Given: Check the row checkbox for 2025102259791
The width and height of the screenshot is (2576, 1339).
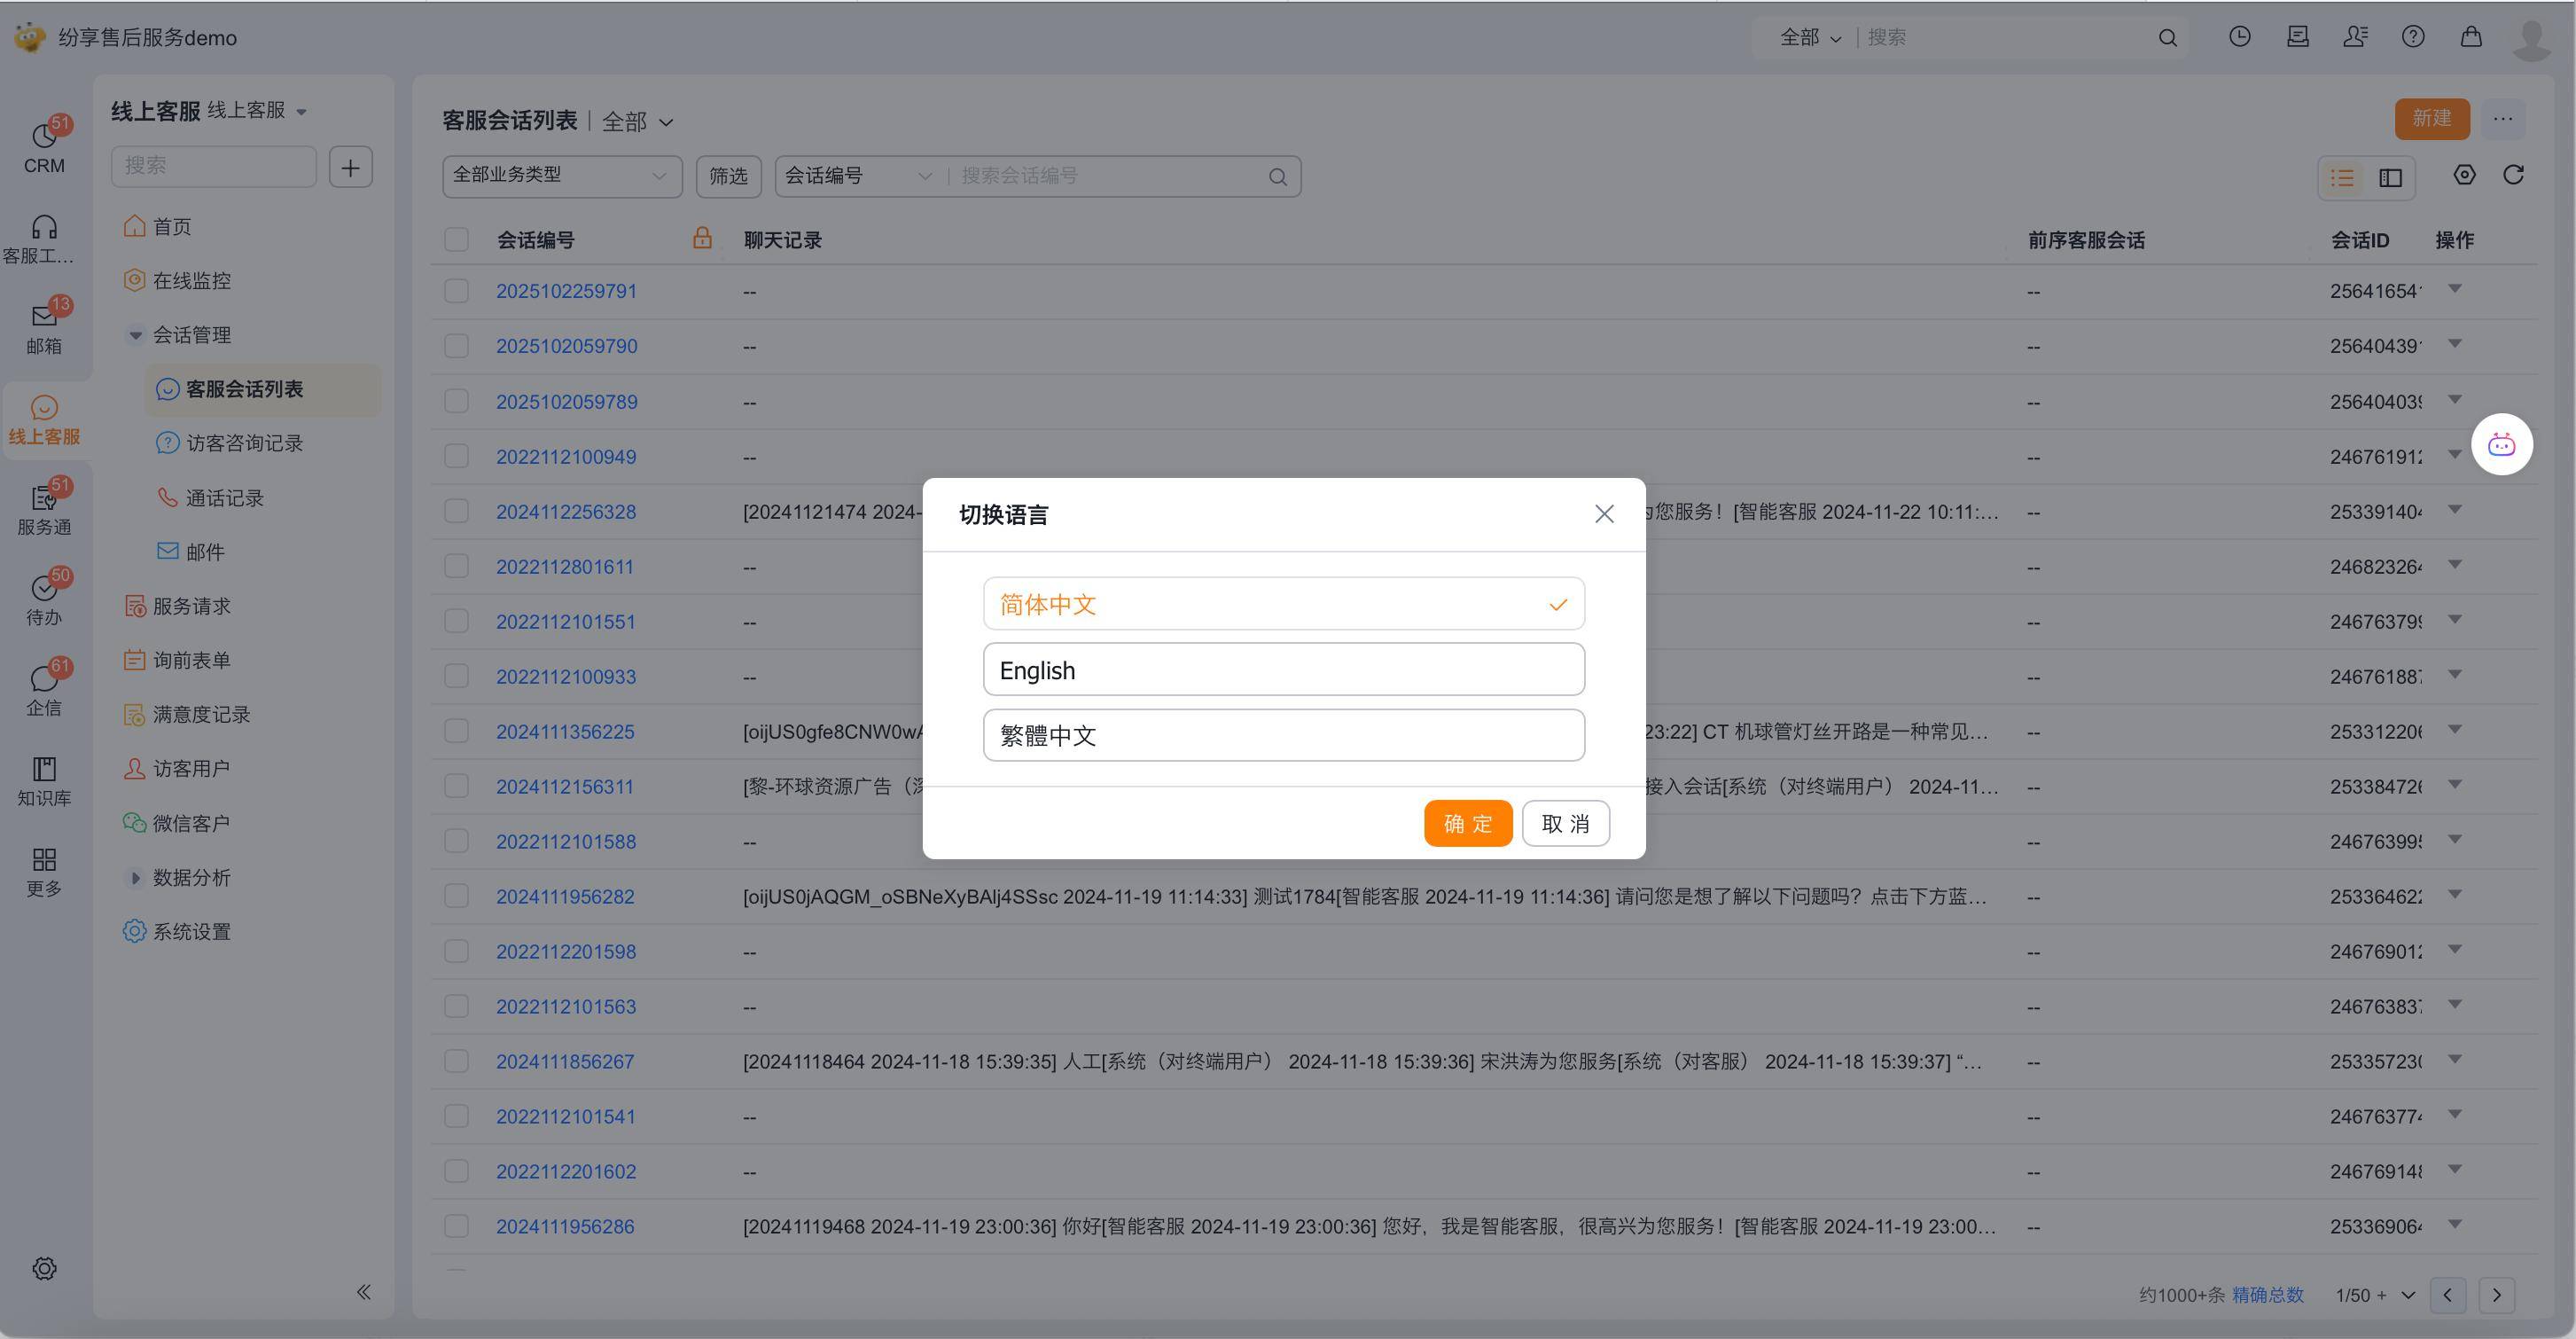Looking at the screenshot, I should 456,291.
